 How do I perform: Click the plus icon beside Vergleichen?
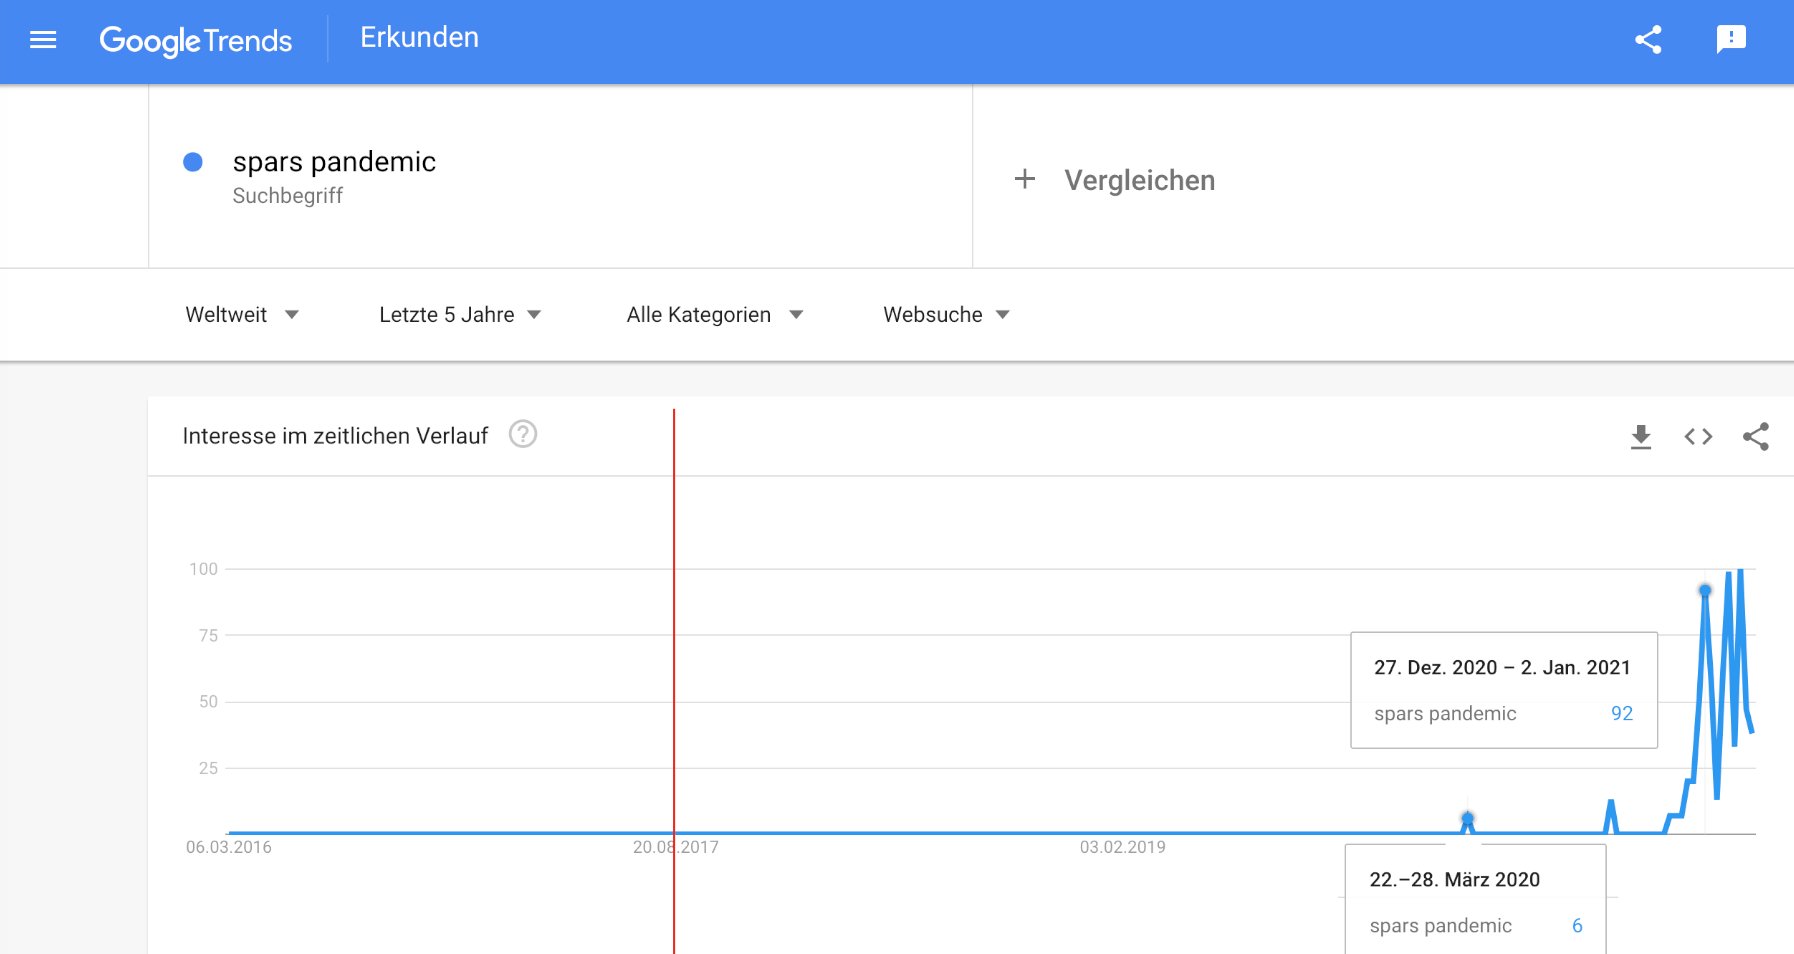coord(1025,180)
